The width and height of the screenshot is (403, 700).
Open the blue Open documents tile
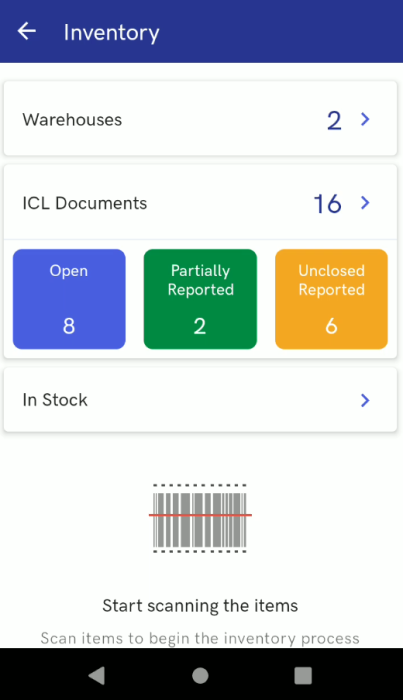69,299
